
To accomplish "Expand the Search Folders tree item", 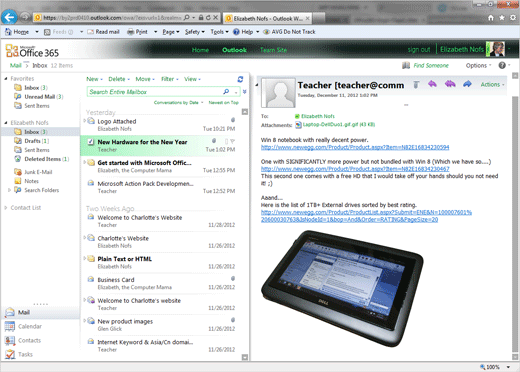I will pos(9,190).
